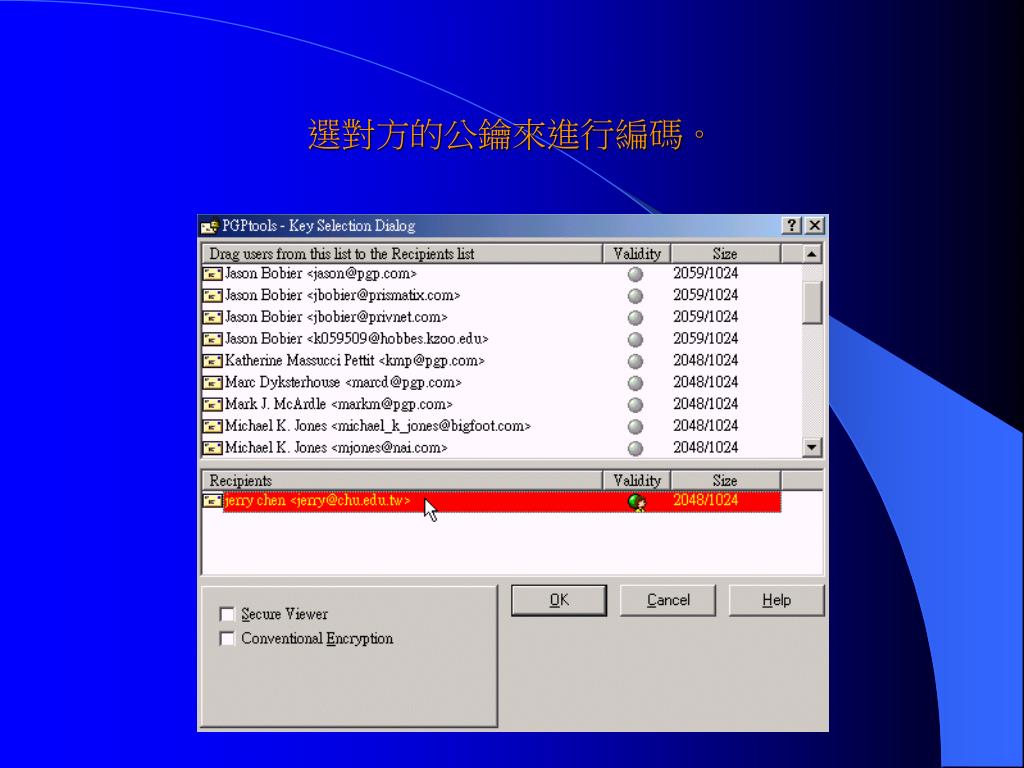The image size is (1024, 768).
Task: Click Recipients column header
Action: (x=402, y=480)
